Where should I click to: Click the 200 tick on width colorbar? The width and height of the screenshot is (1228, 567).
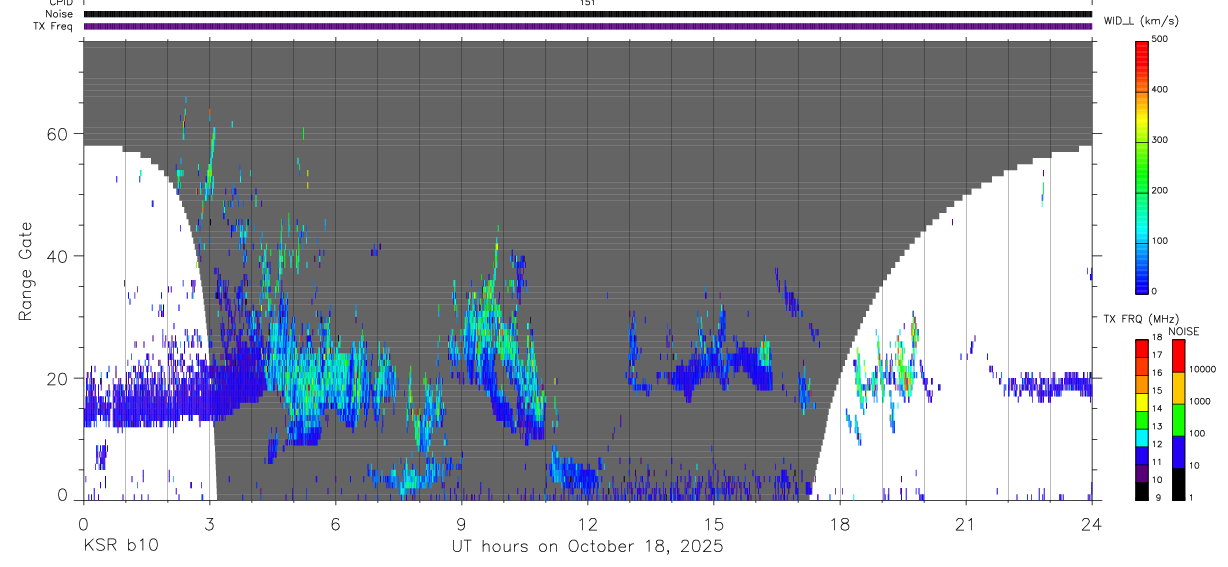[x=1160, y=190]
